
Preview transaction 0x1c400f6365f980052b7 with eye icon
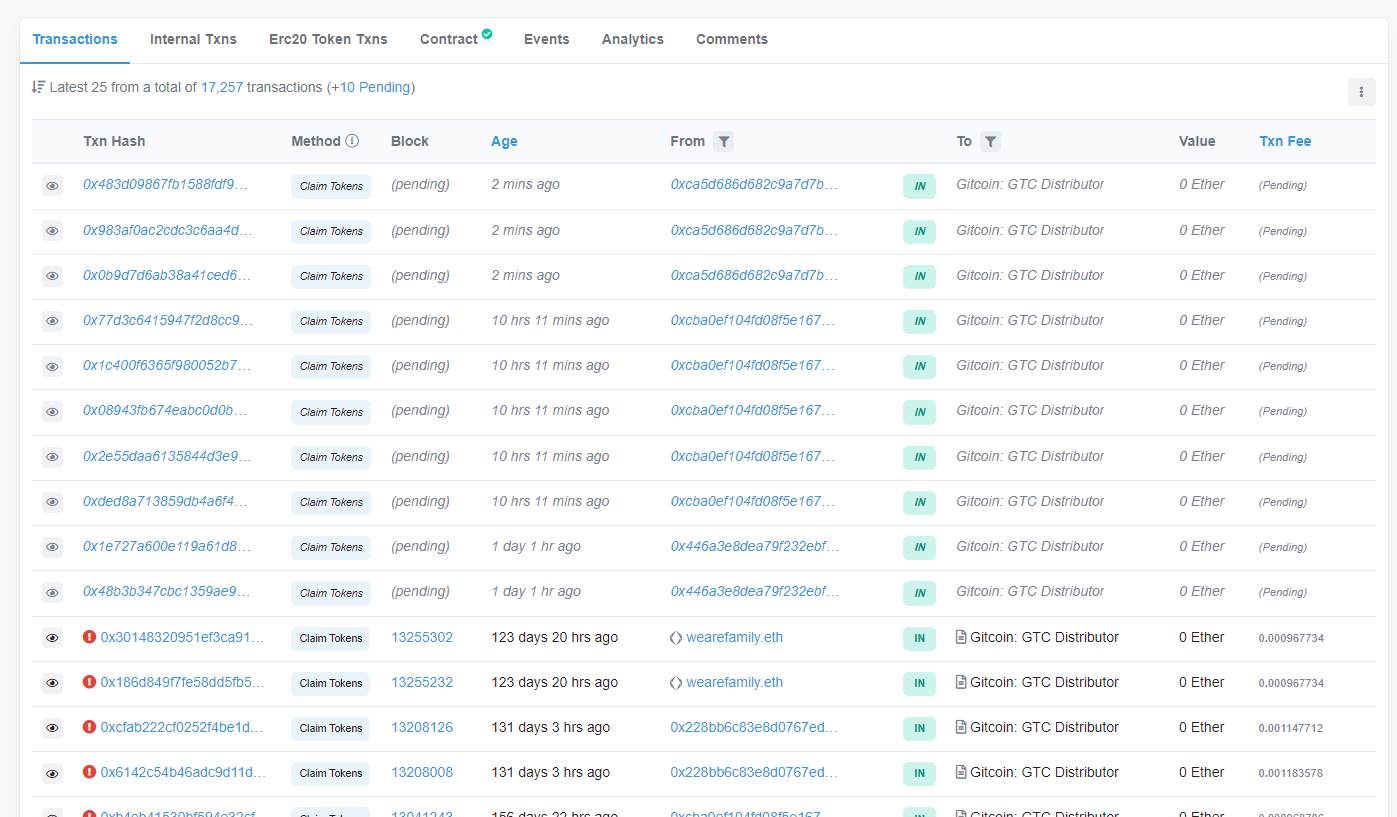coord(52,366)
